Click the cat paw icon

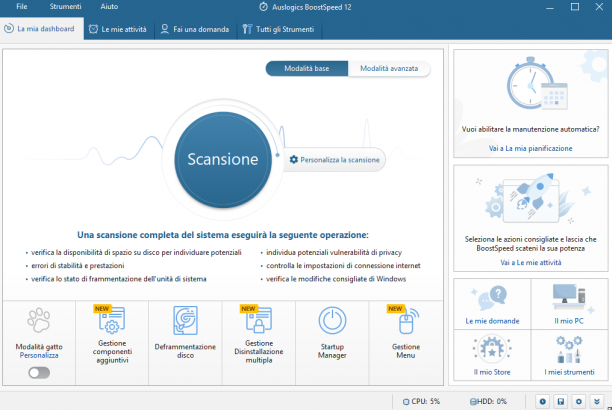(39, 320)
